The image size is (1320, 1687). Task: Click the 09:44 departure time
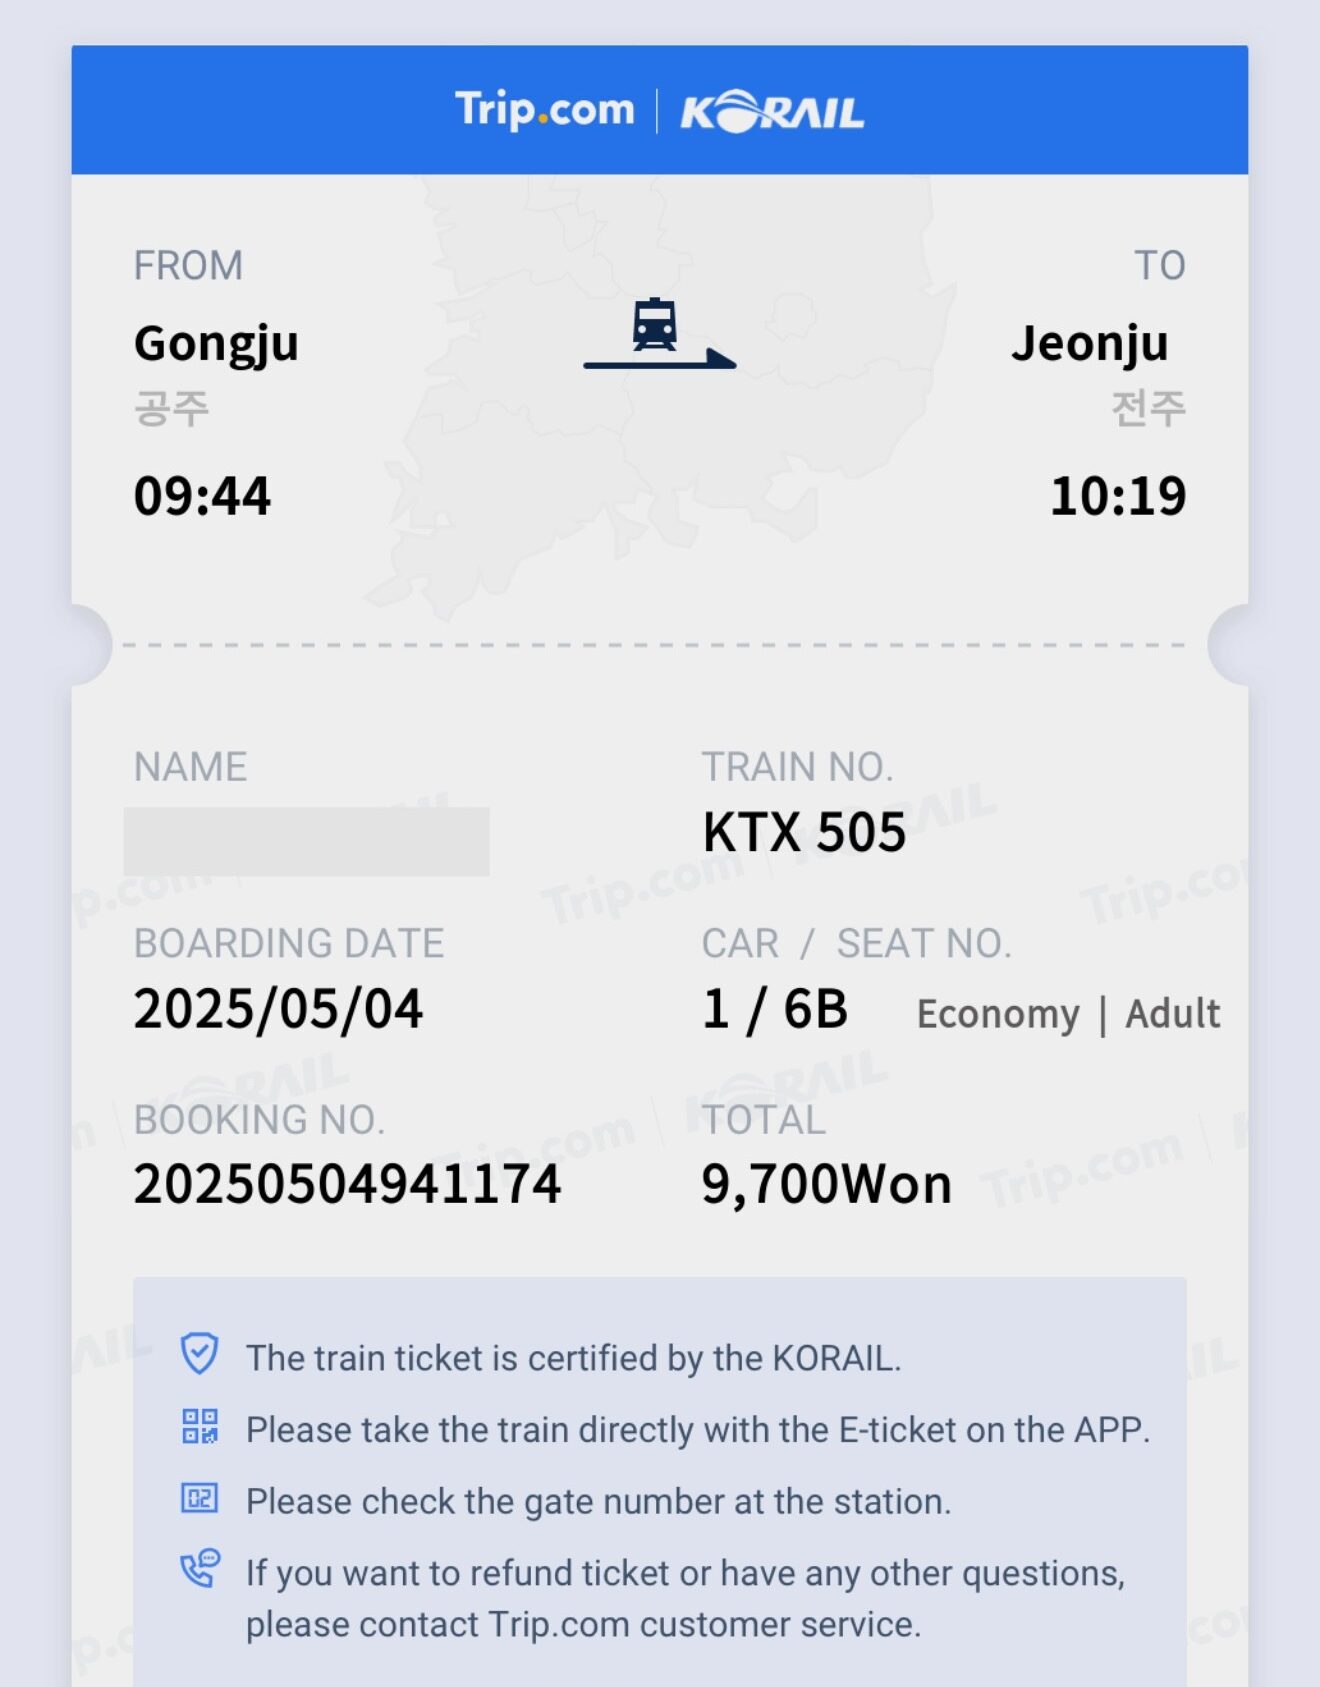click(x=202, y=496)
